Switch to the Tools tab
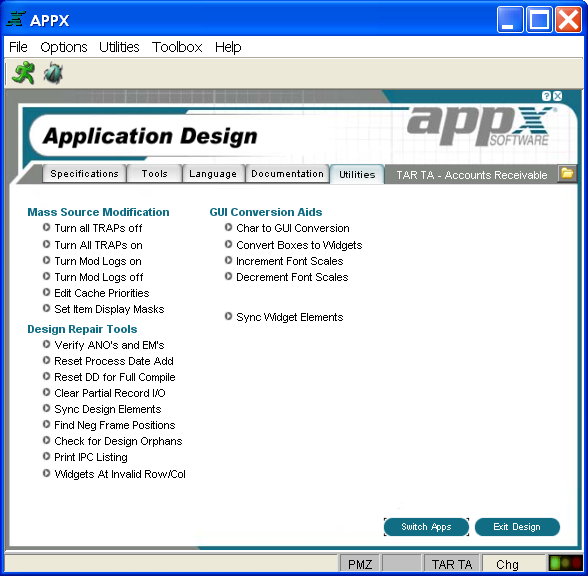 154,174
